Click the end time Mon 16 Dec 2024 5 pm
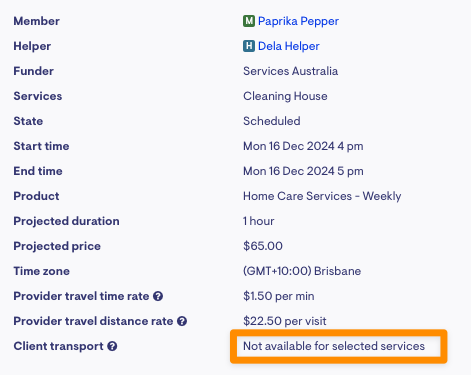The image size is (471, 375). [303, 171]
